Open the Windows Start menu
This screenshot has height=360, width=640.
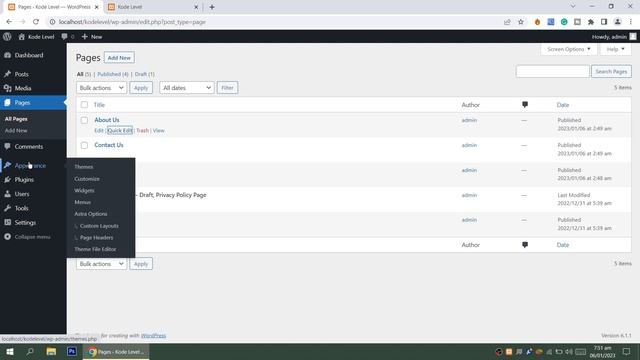coord(9,351)
